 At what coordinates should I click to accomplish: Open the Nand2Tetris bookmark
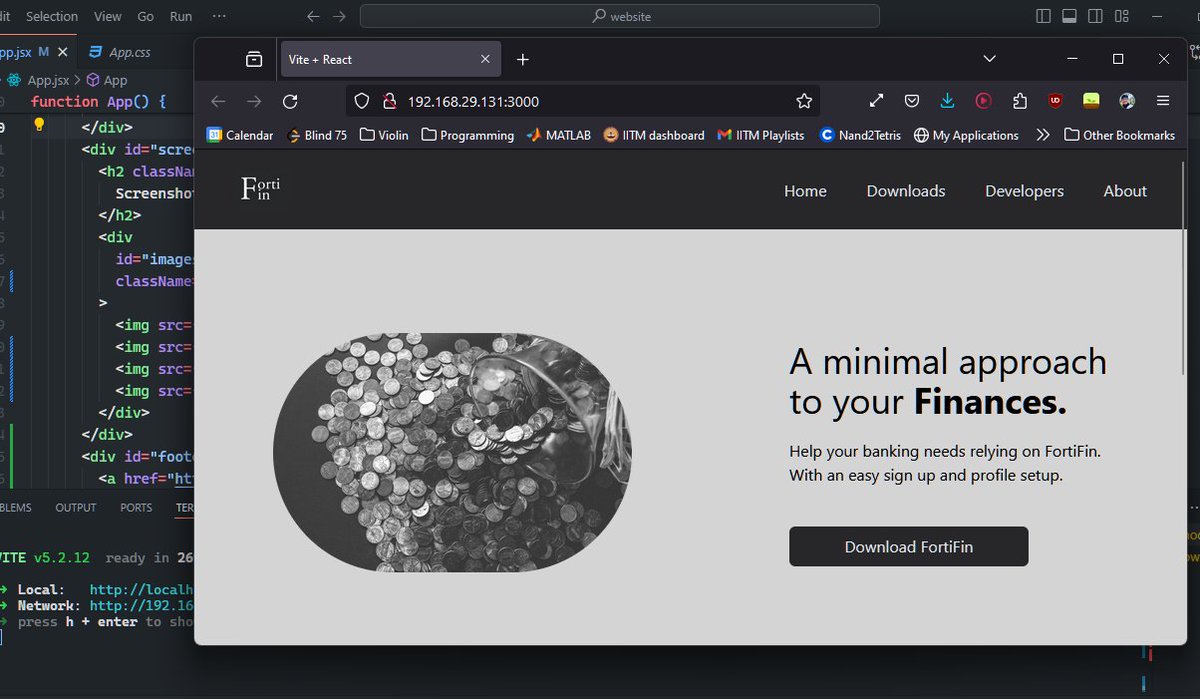[861, 135]
